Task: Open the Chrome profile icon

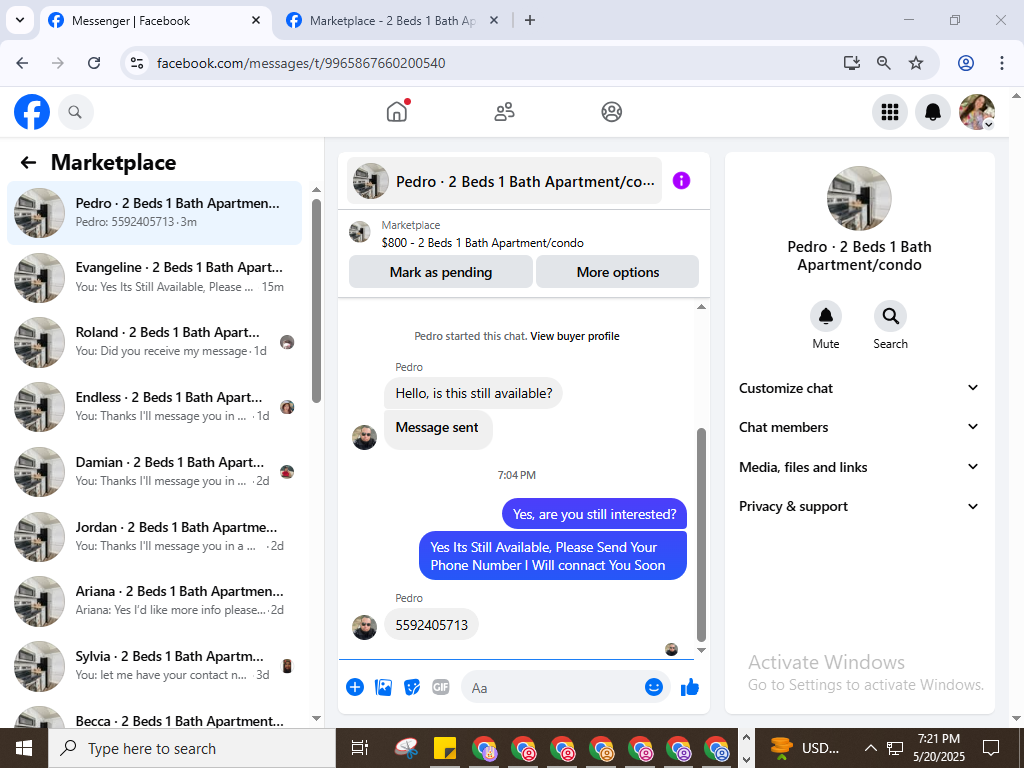Action: point(966,63)
